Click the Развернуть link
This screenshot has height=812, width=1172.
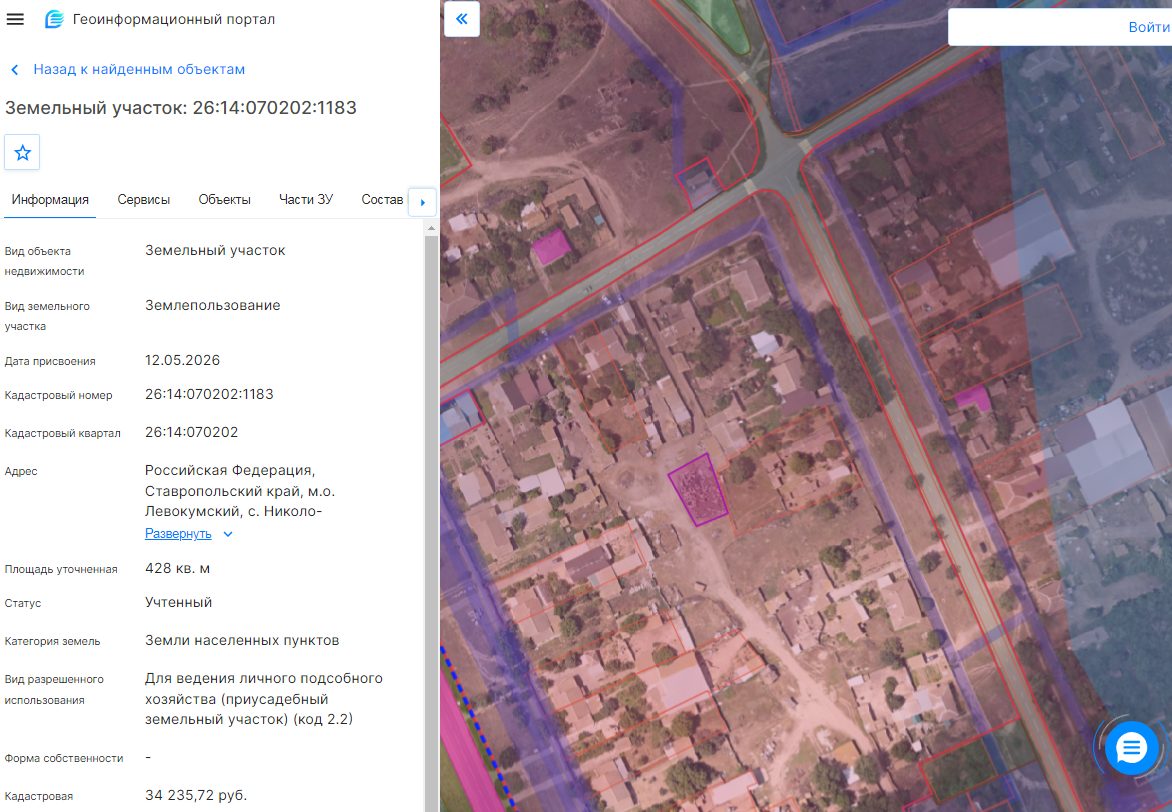click(x=178, y=534)
